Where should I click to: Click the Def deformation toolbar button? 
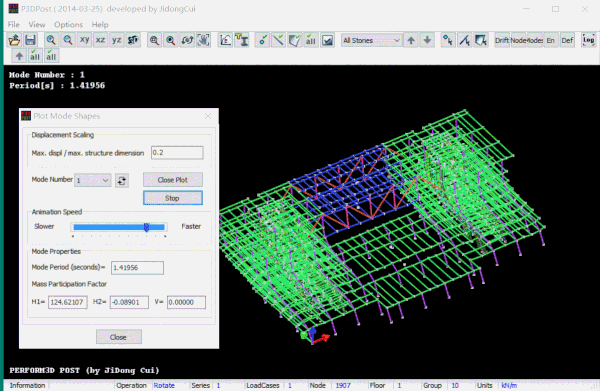pyautogui.click(x=567, y=40)
